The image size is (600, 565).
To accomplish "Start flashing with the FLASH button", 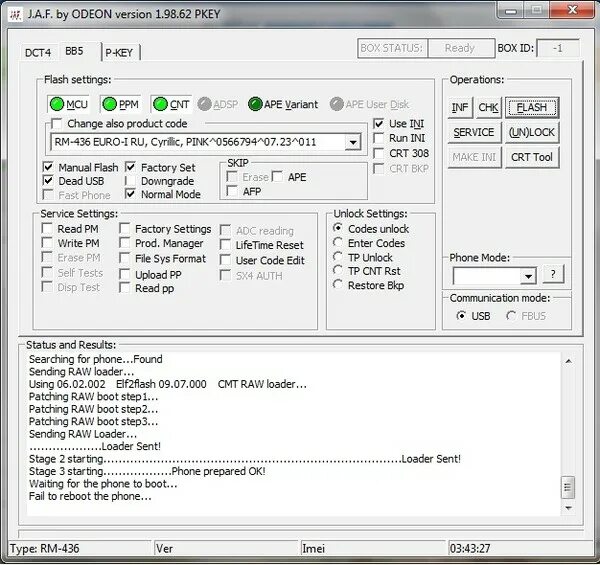I will click(532, 107).
